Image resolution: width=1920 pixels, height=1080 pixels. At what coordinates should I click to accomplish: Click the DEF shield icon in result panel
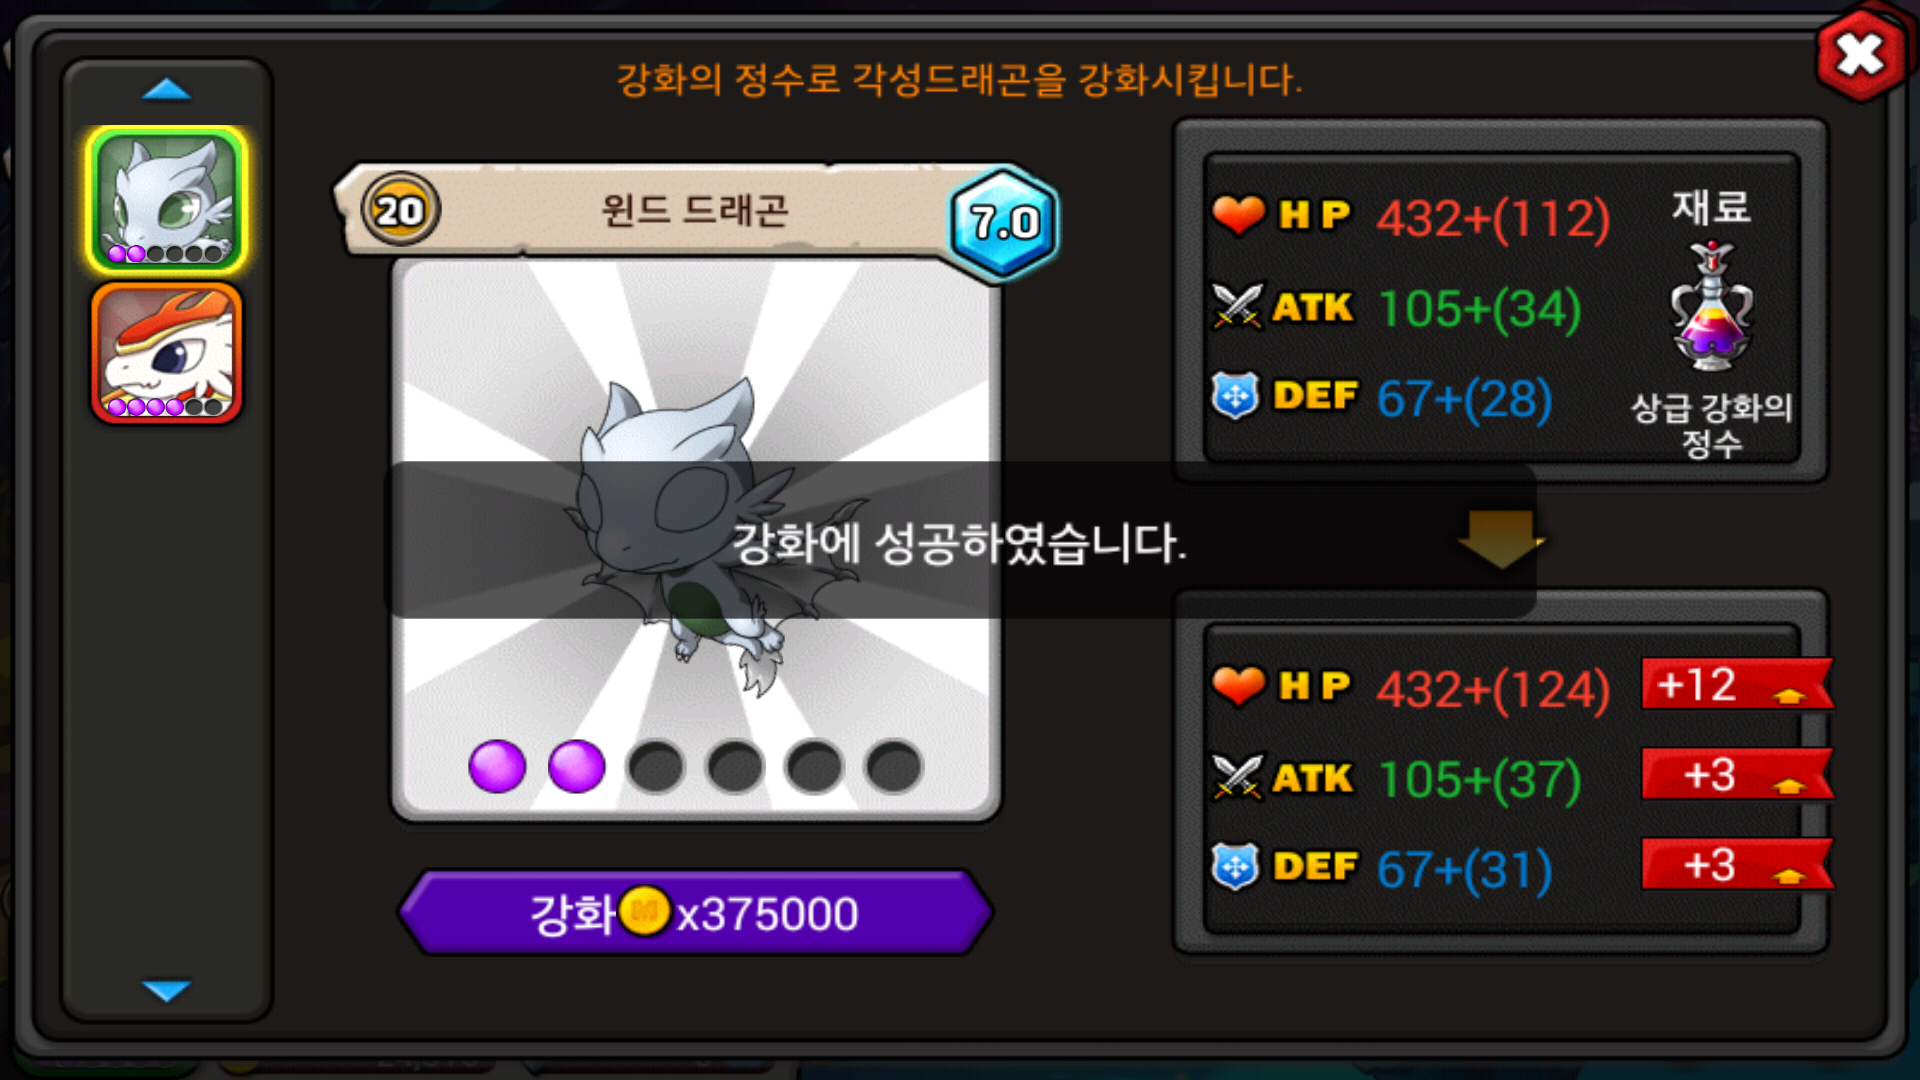click(1236, 867)
